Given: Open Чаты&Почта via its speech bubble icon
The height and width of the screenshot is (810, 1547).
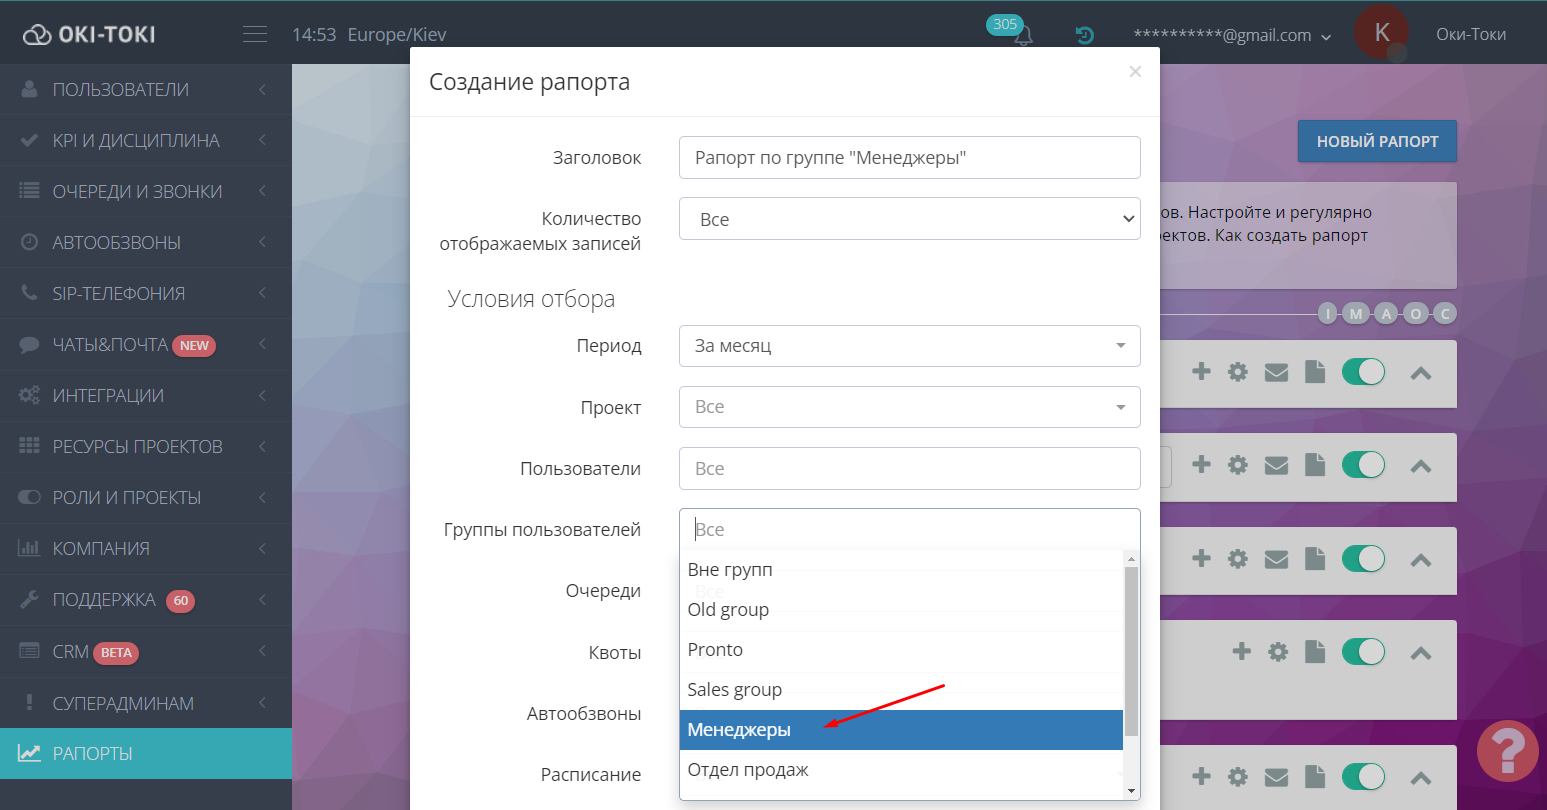Looking at the screenshot, I should point(30,344).
